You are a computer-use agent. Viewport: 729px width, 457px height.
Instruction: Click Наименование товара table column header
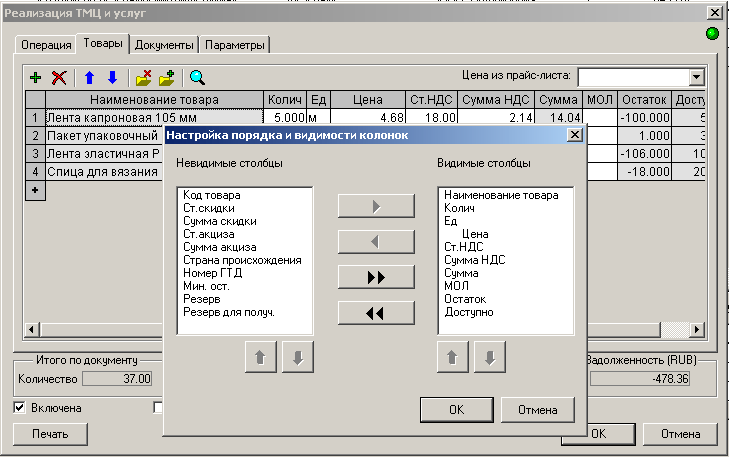coord(154,100)
